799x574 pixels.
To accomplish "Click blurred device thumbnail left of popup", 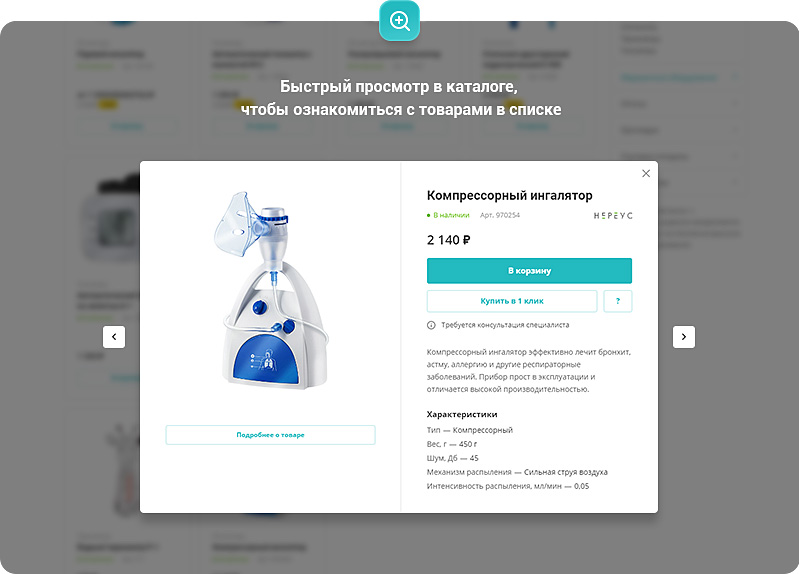I will 112,217.
